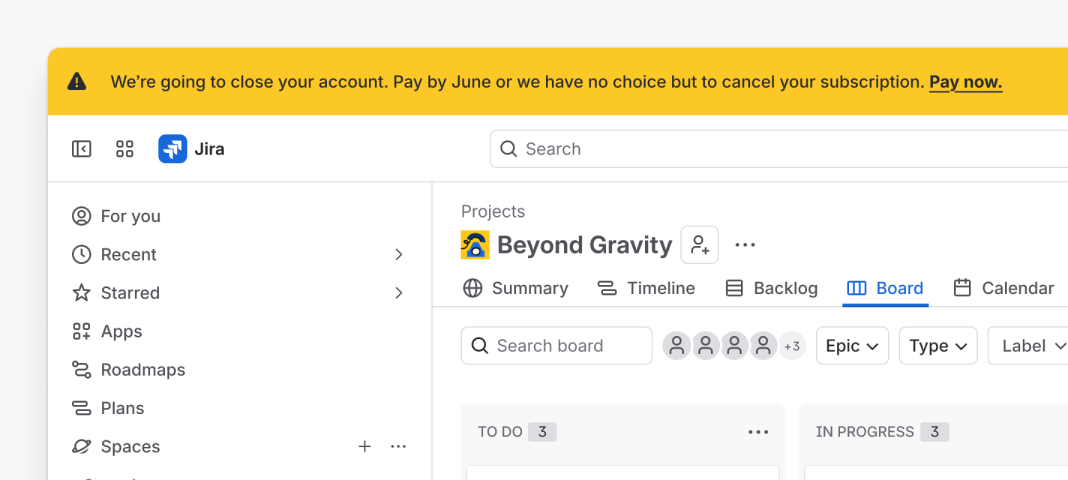Screen dimensions: 1068x480
Task: Click the add people icon beside Beyond Gravity
Action: tap(700, 244)
